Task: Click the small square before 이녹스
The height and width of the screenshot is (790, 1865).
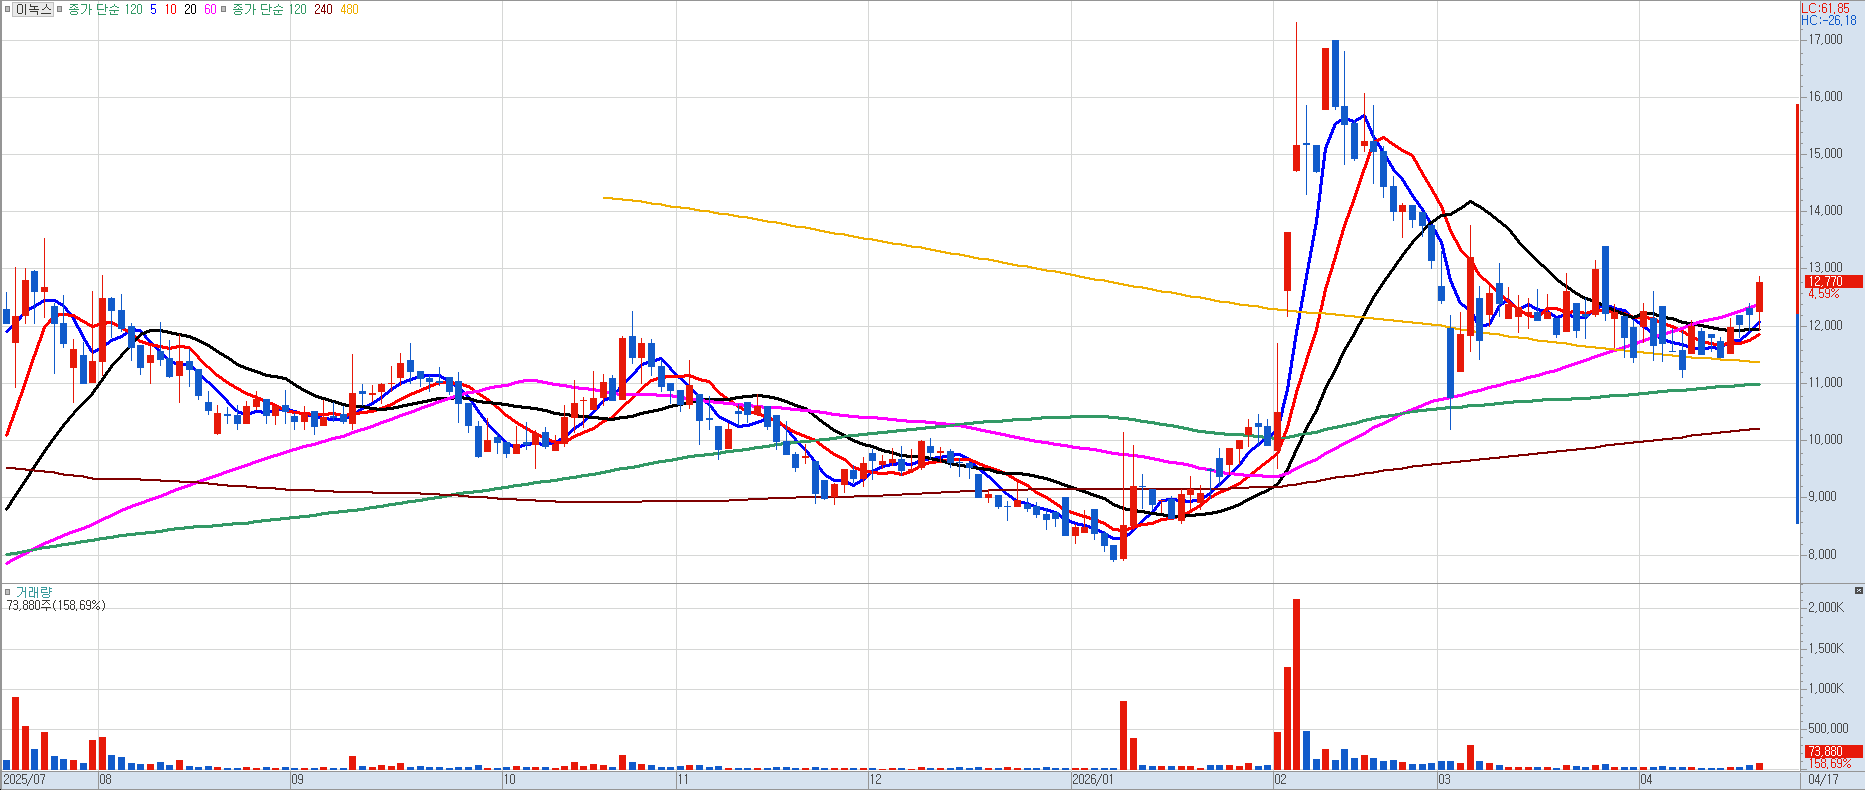Action: point(7,9)
